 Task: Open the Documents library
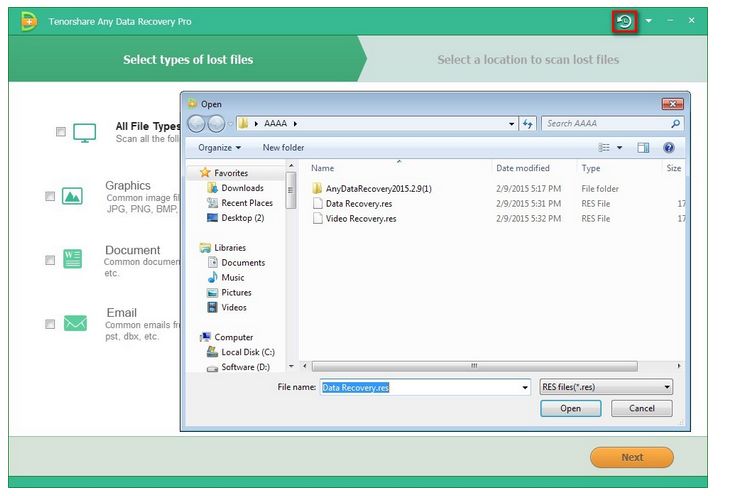tap(237, 262)
